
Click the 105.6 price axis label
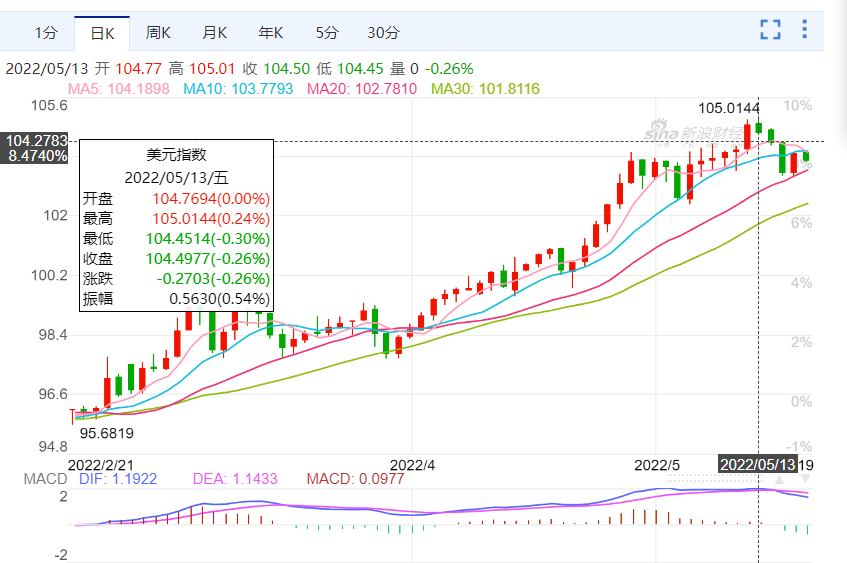[49, 105]
